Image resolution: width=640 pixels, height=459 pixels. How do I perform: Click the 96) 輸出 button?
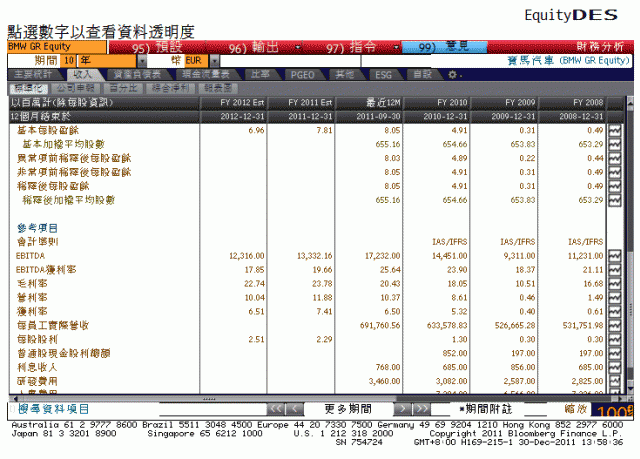point(253,47)
